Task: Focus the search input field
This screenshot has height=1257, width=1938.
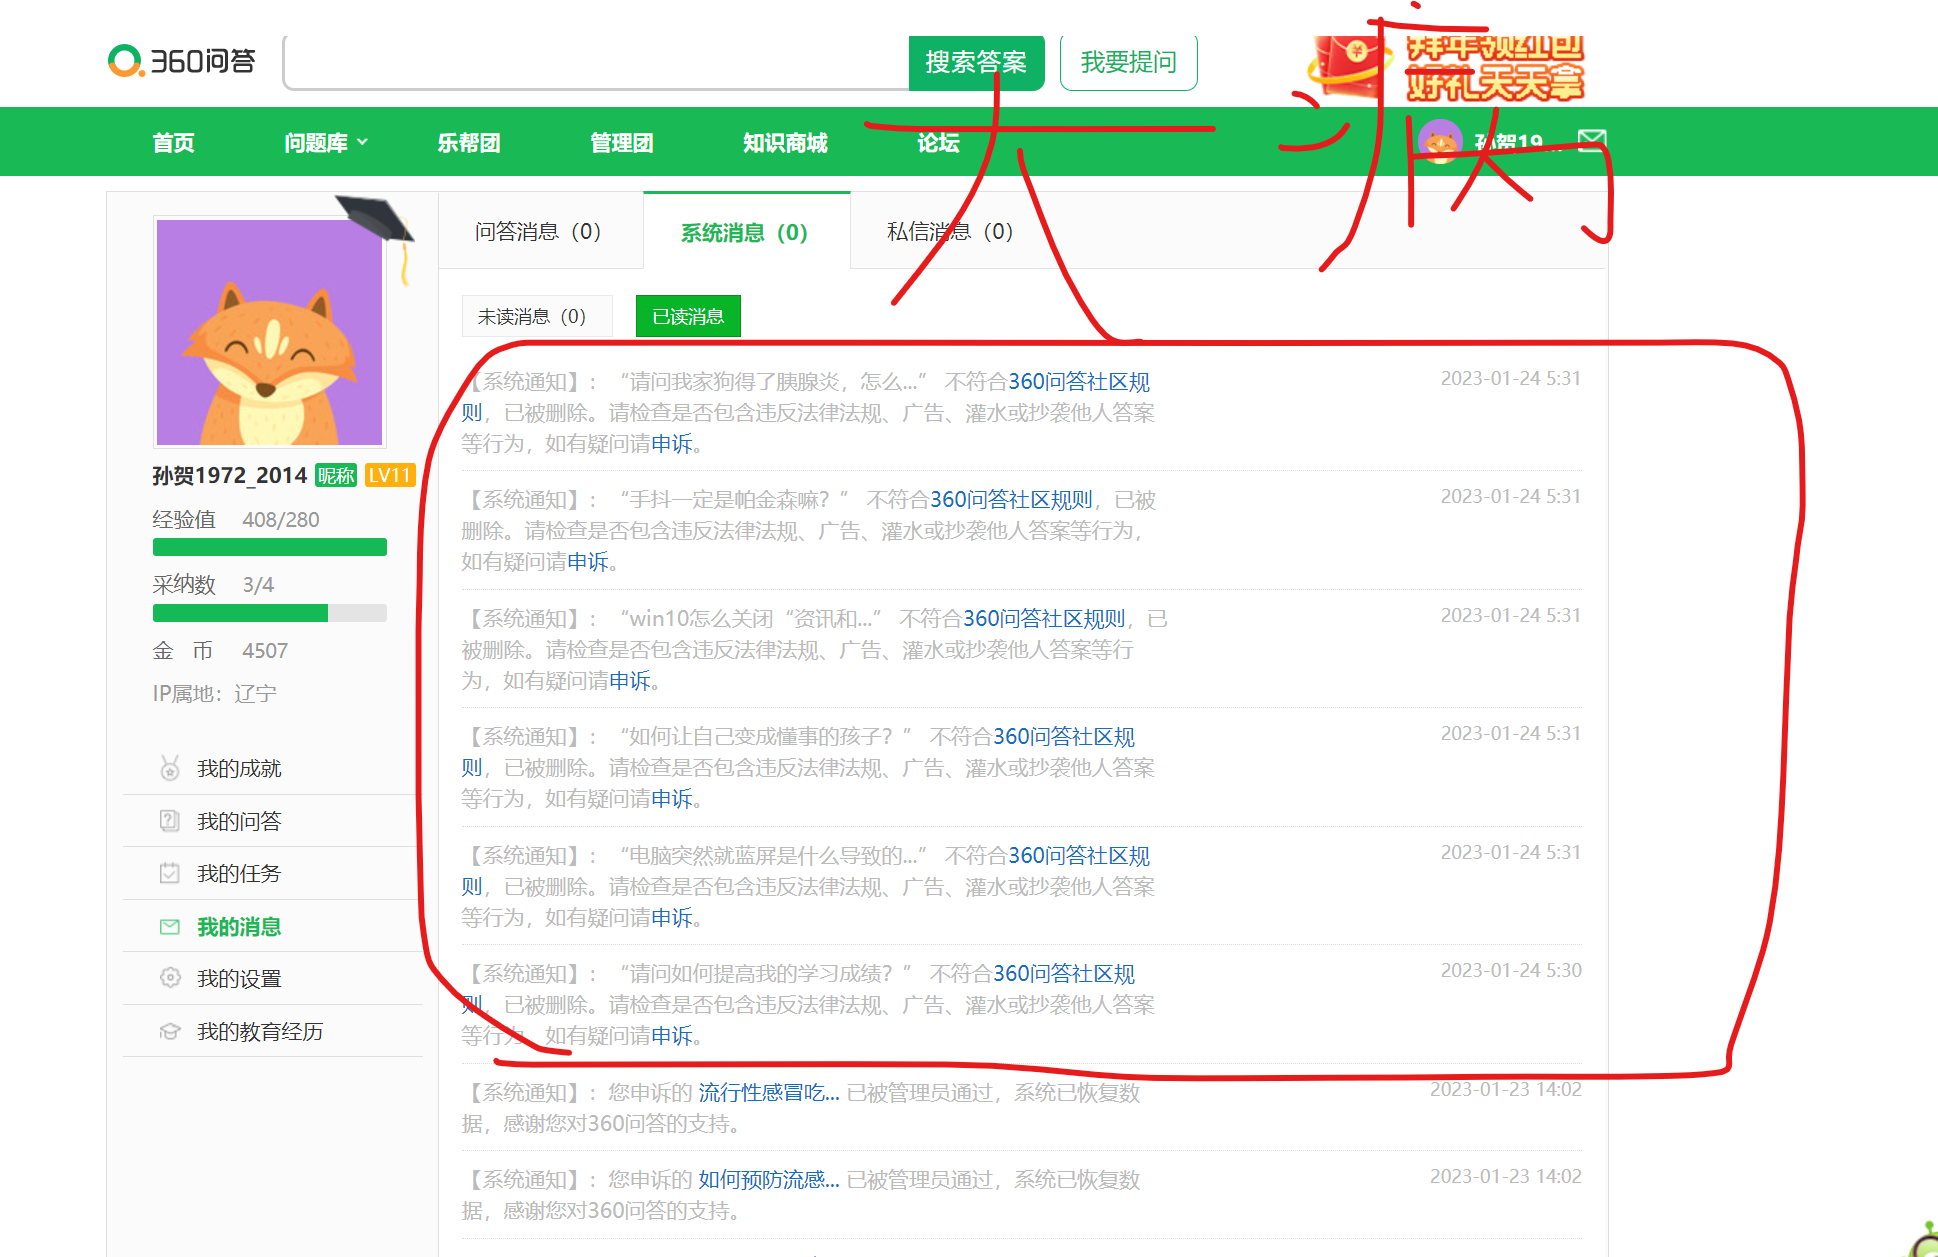Action: pos(597,62)
